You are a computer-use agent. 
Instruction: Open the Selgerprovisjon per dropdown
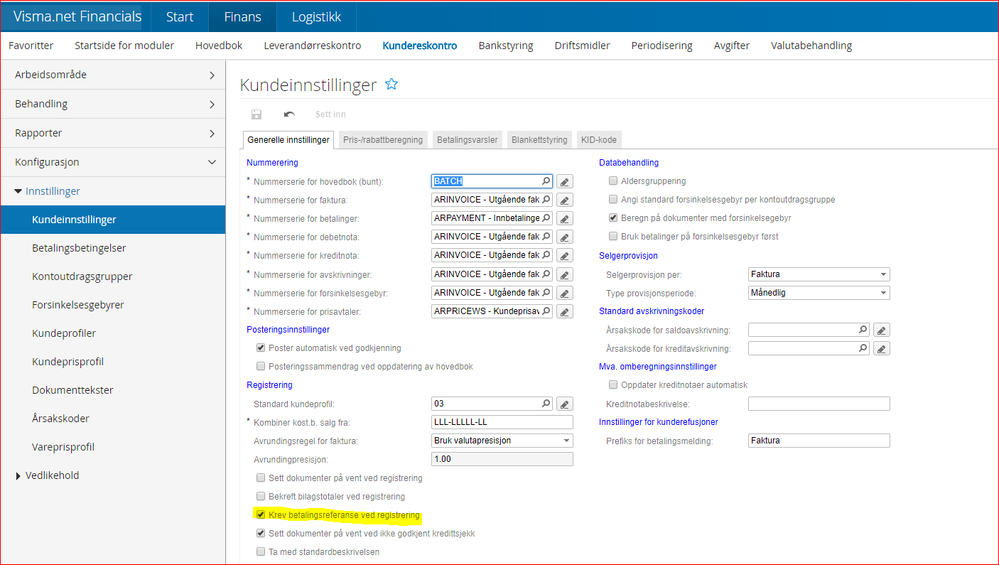pos(819,274)
